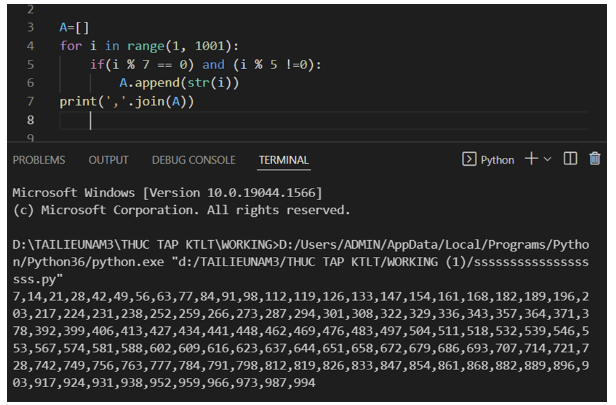Click line number 7 in gutter
Screen dimensions: 616x405
tap(30, 102)
